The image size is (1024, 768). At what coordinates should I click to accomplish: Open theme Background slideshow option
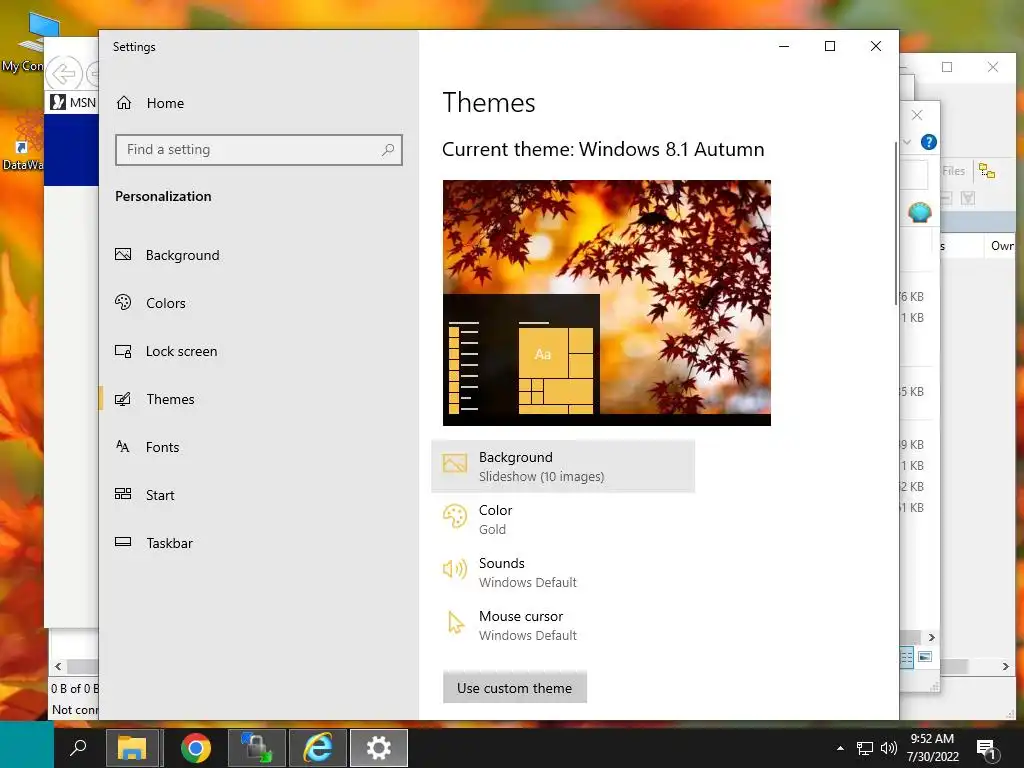563,466
